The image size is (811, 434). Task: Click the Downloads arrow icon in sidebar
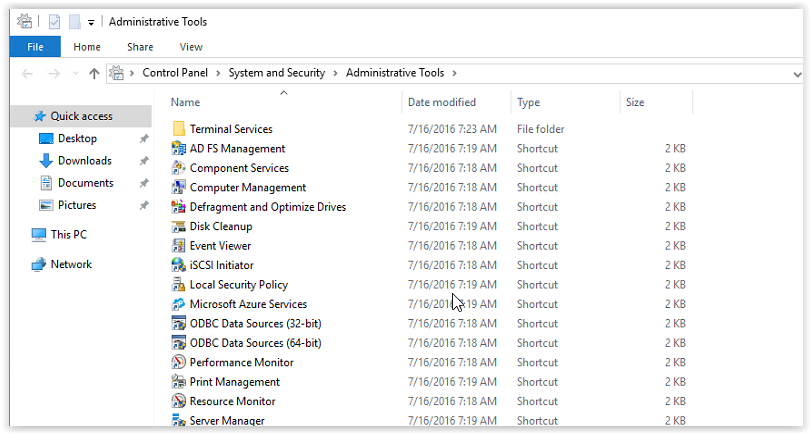(46, 160)
